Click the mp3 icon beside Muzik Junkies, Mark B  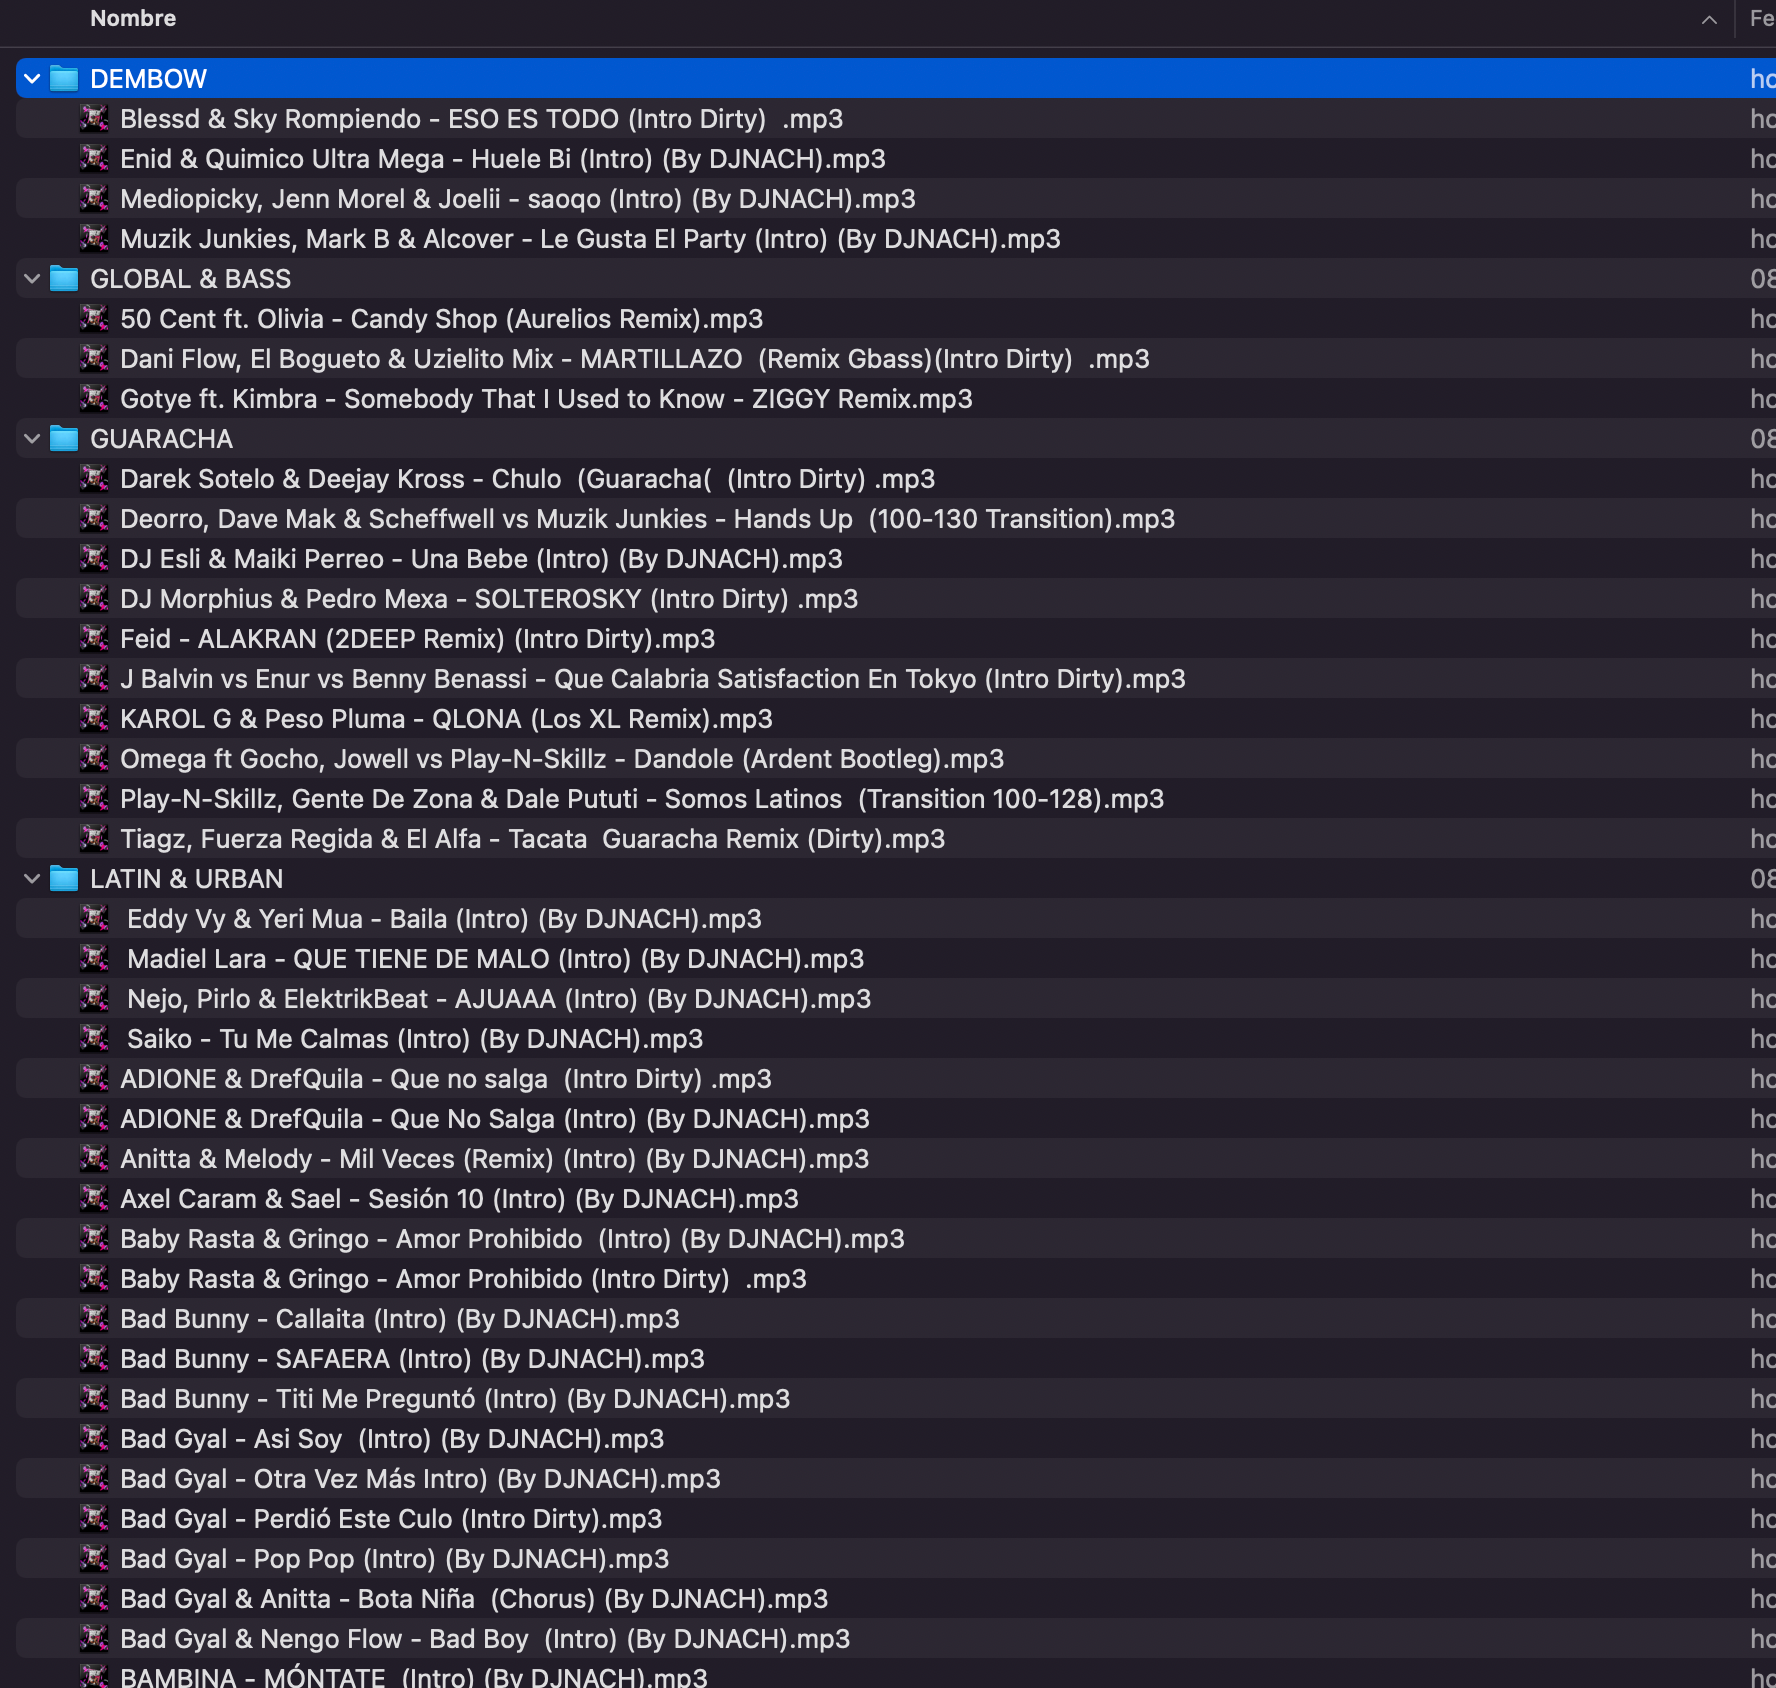coord(94,238)
